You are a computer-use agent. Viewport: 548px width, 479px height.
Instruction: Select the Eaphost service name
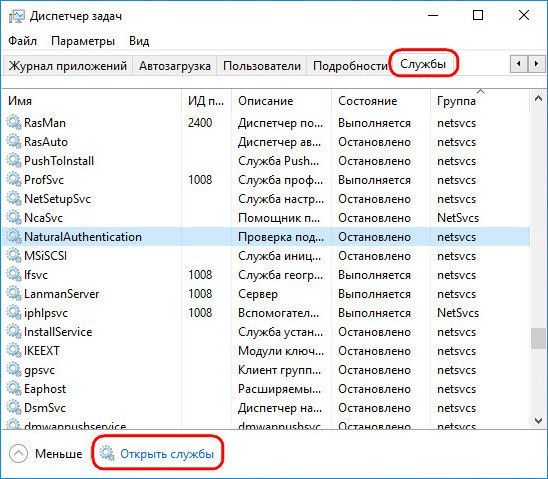45,389
